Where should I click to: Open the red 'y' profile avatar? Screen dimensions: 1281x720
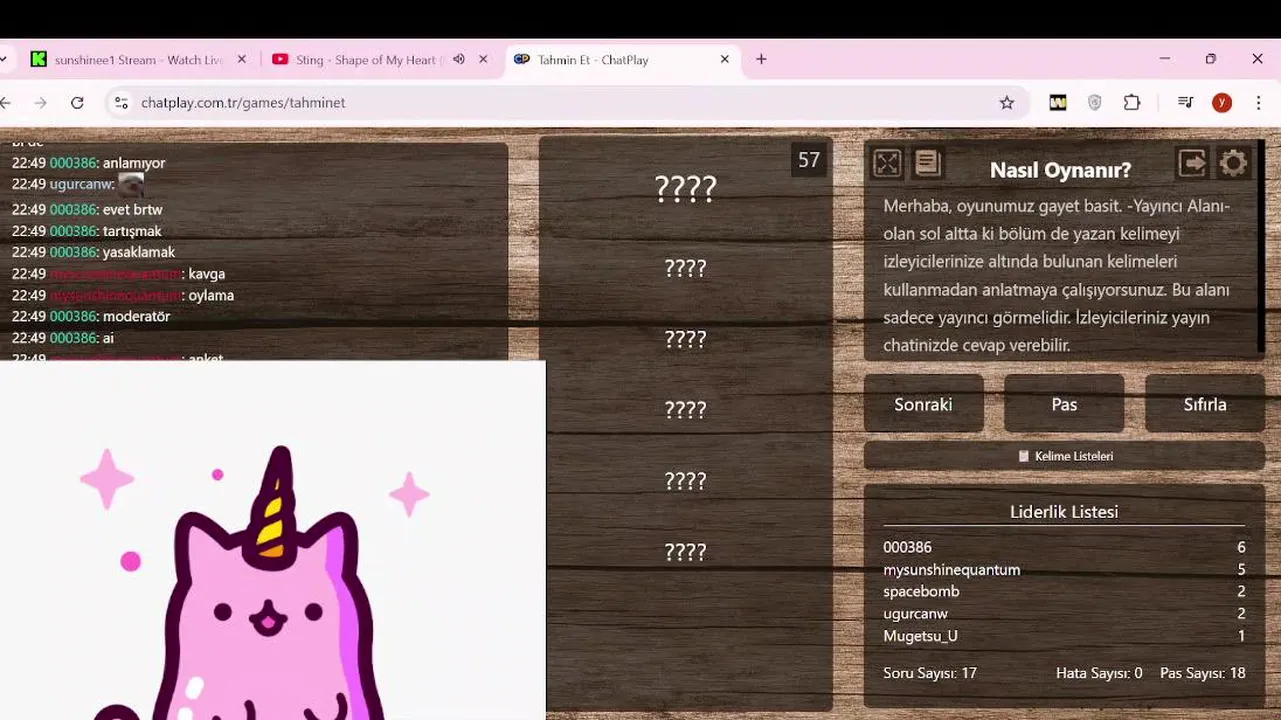pyautogui.click(x=1222, y=102)
